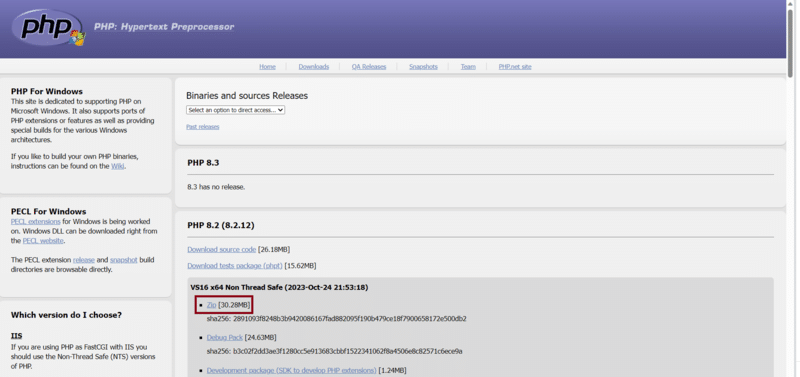Click the PHP logo image
Image resolution: width=800 pixels, height=377 pixels.
pos(48,28)
